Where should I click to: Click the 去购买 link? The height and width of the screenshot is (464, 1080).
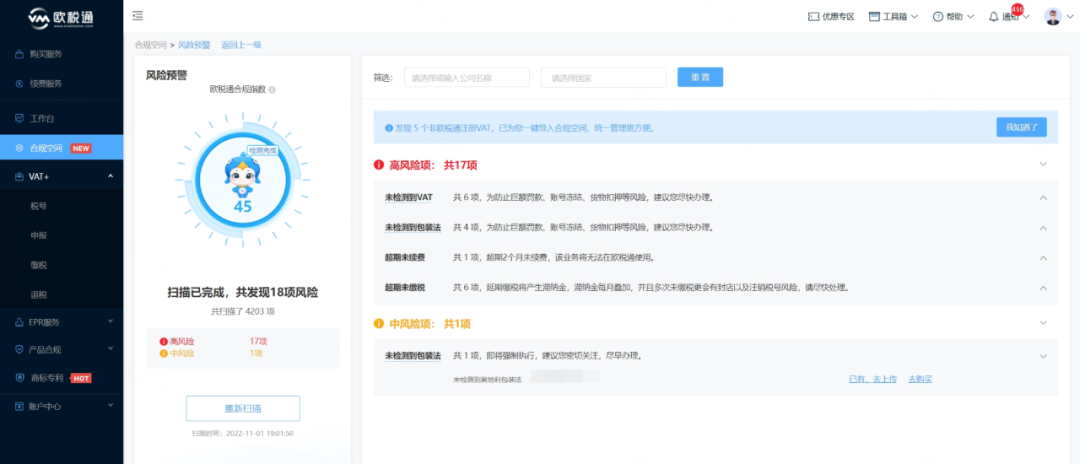920,379
